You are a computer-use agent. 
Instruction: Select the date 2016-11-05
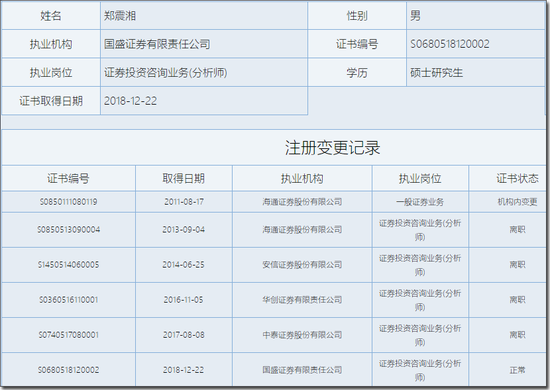[x=183, y=300]
